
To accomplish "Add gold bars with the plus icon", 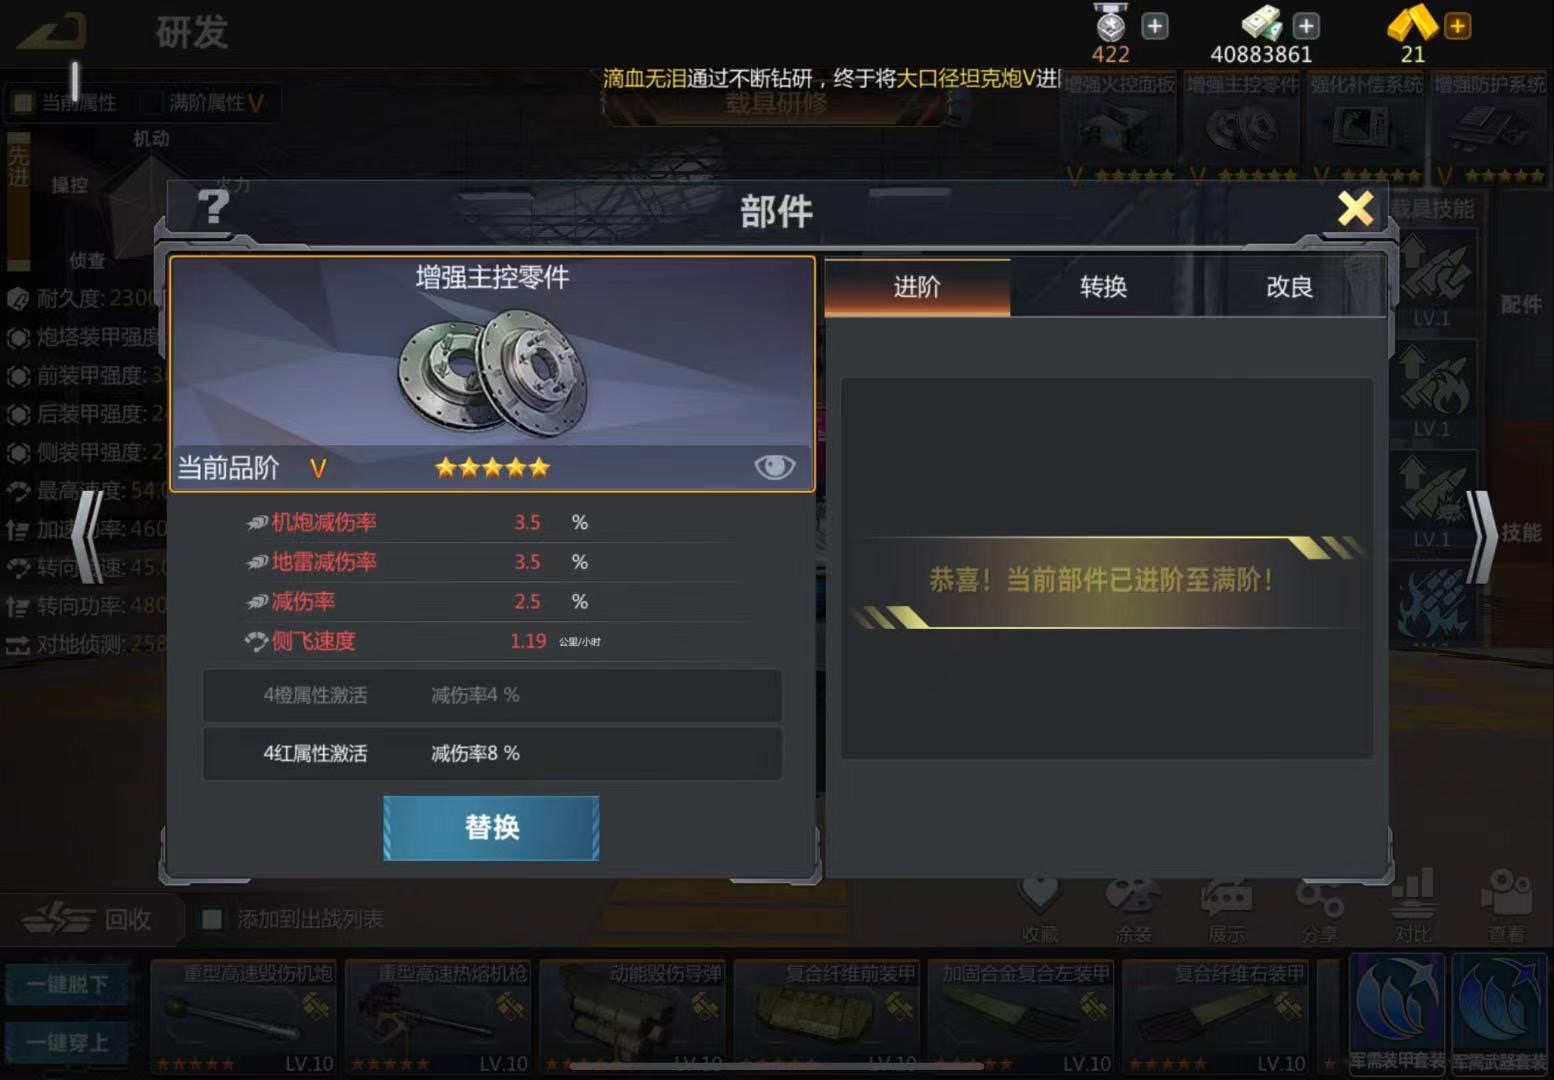I will 1458,26.
